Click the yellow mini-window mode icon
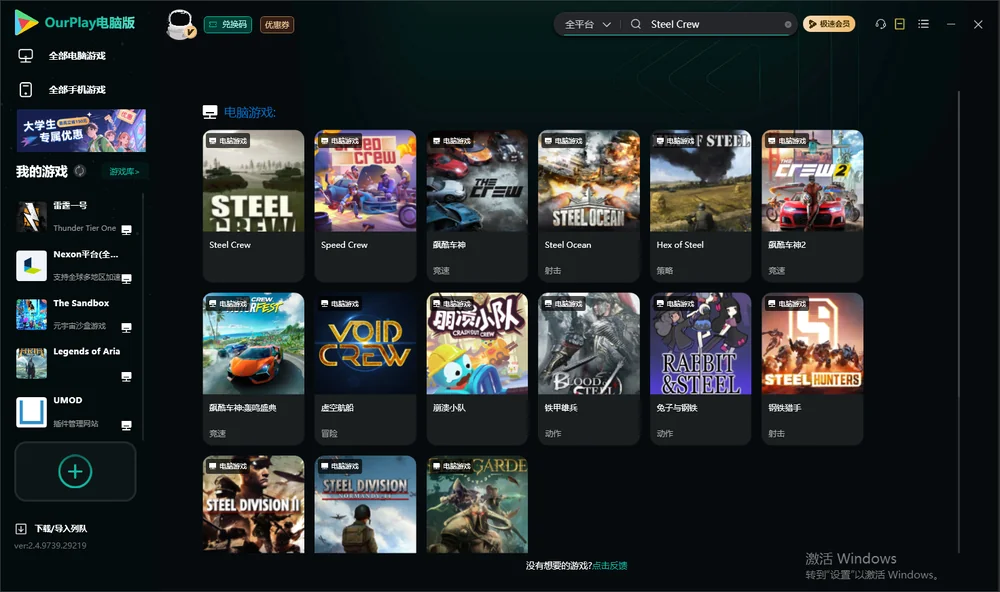Viewport: 1000px width, 592px height. (900, 24)
